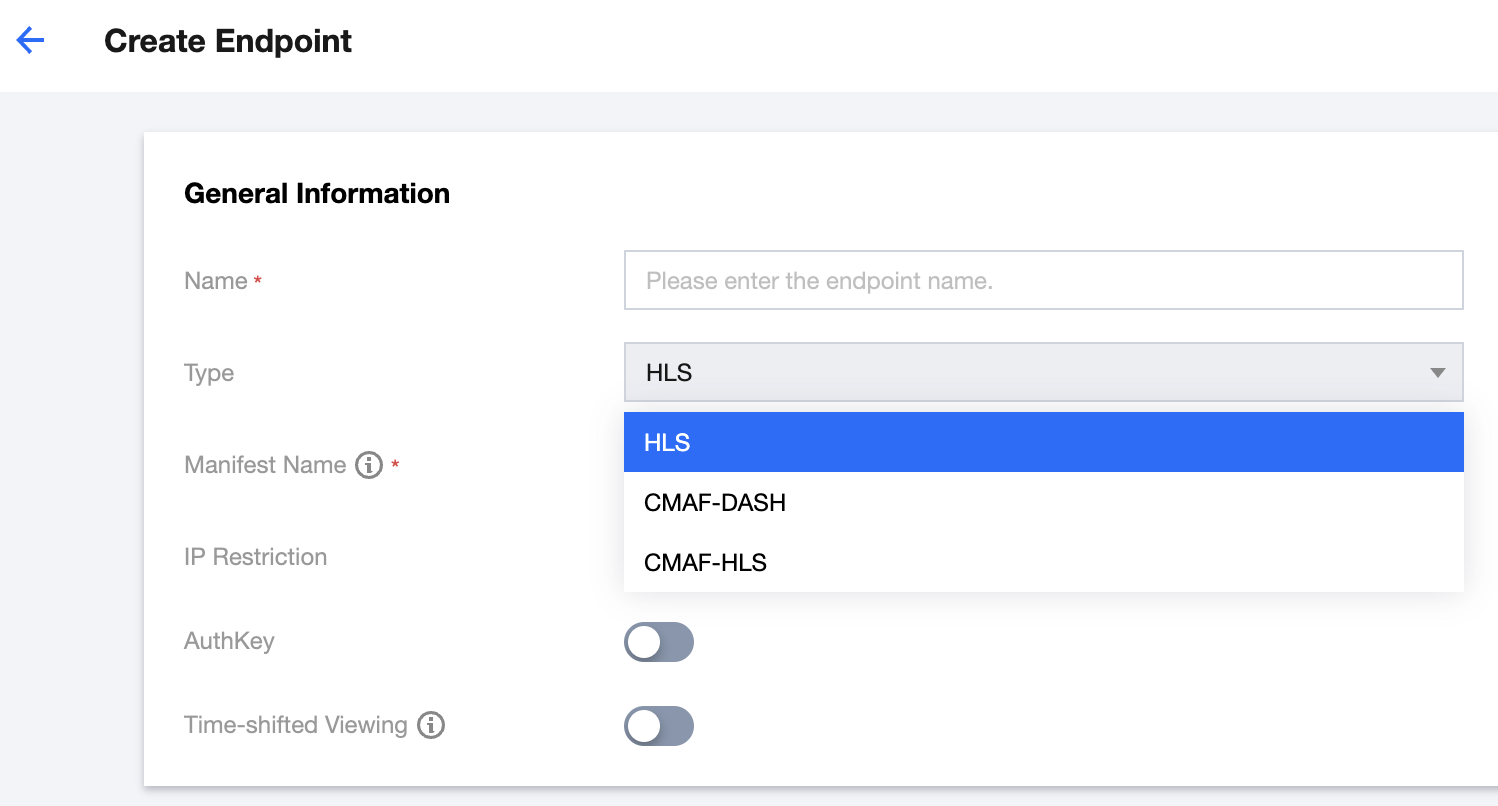Turn on the Time-shifted Viewing switch
Viewport: 1498px width, 806px height.
[658, 726]
